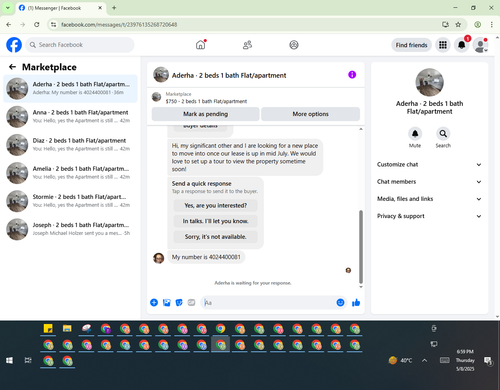This screenshot has width=500, height=390.
Task: Open the Facebook apps menu grid icon
Action: [x=443, y=45]
